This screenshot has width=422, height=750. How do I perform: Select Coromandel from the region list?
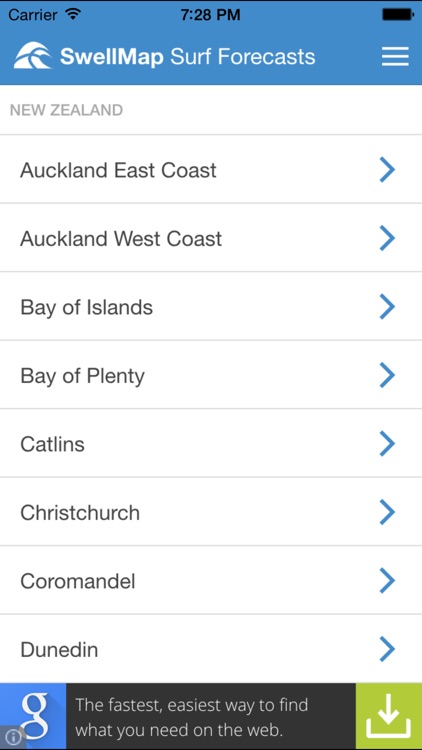tap(211, 580)
